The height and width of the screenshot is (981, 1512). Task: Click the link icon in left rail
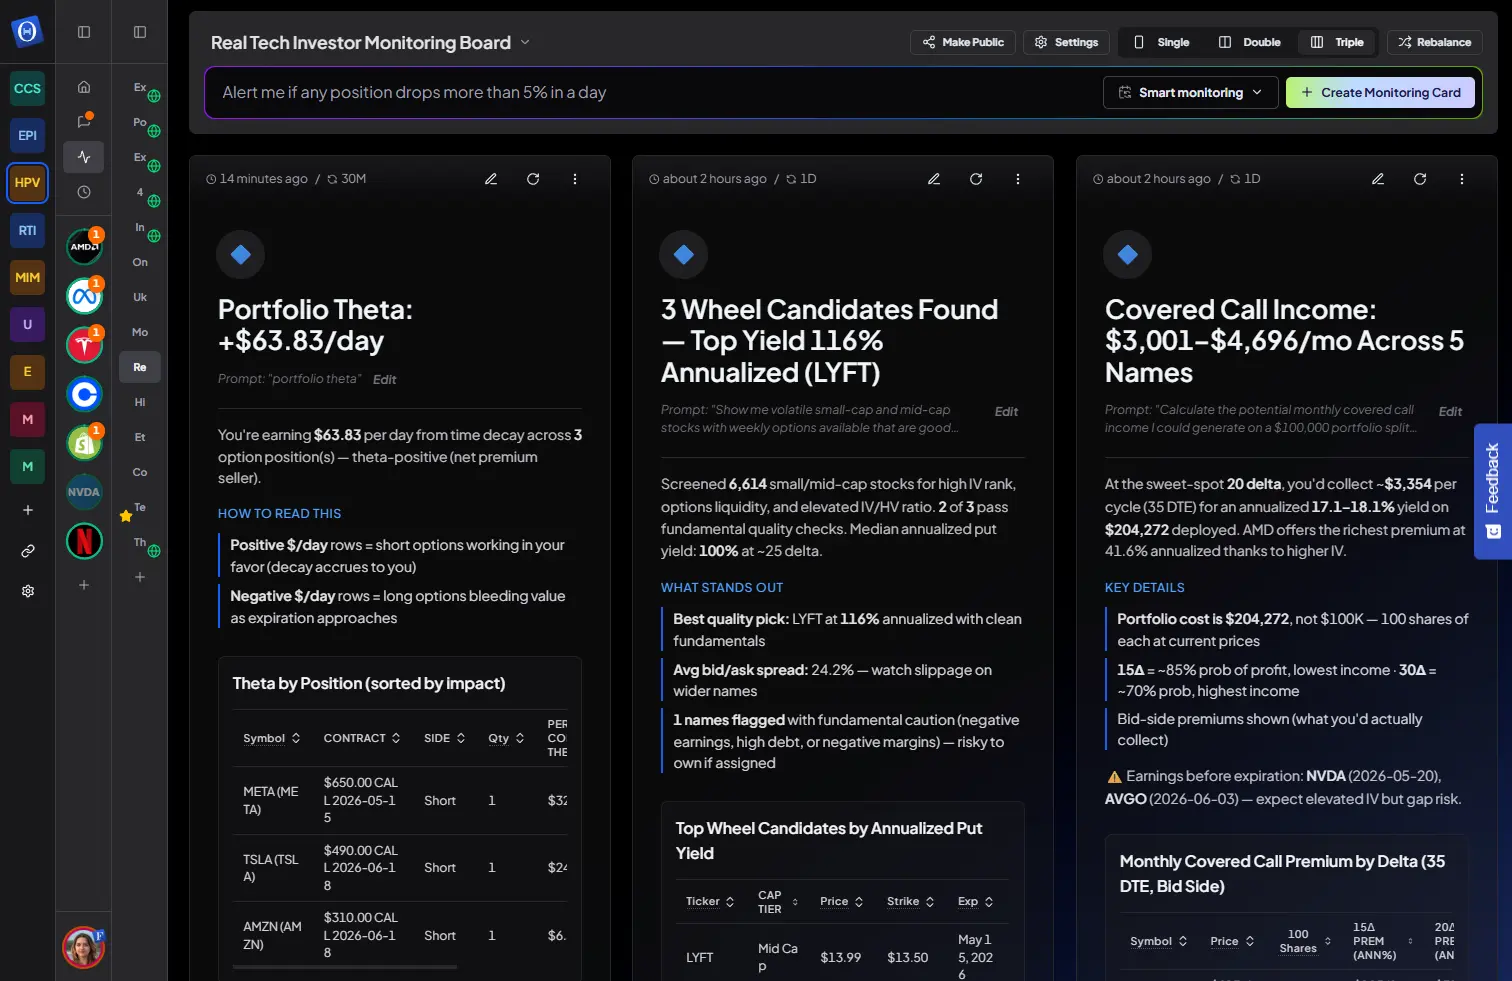pos(28,551)
